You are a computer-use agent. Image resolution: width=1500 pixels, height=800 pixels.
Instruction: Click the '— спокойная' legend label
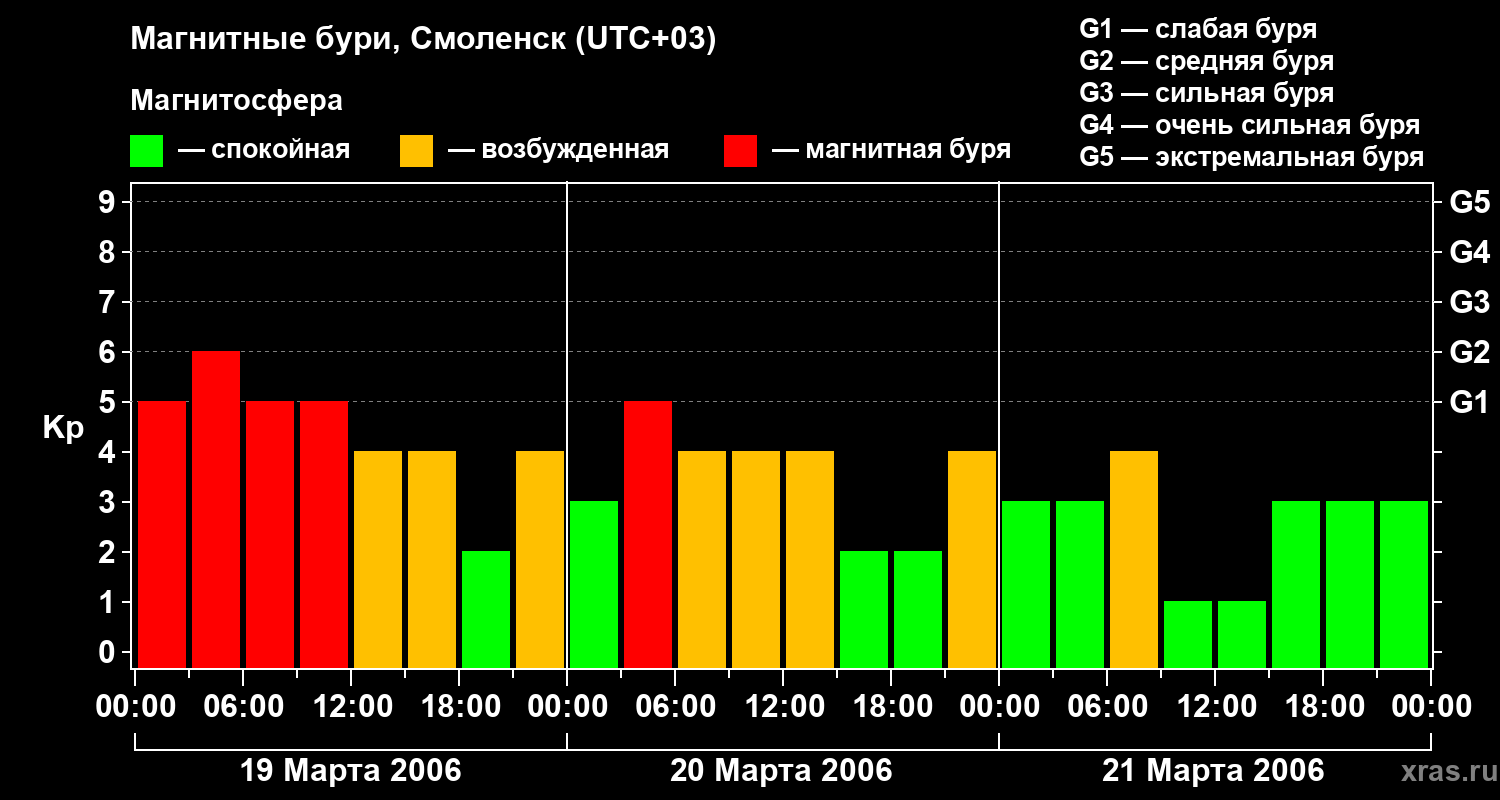click(x=264, y=150)
